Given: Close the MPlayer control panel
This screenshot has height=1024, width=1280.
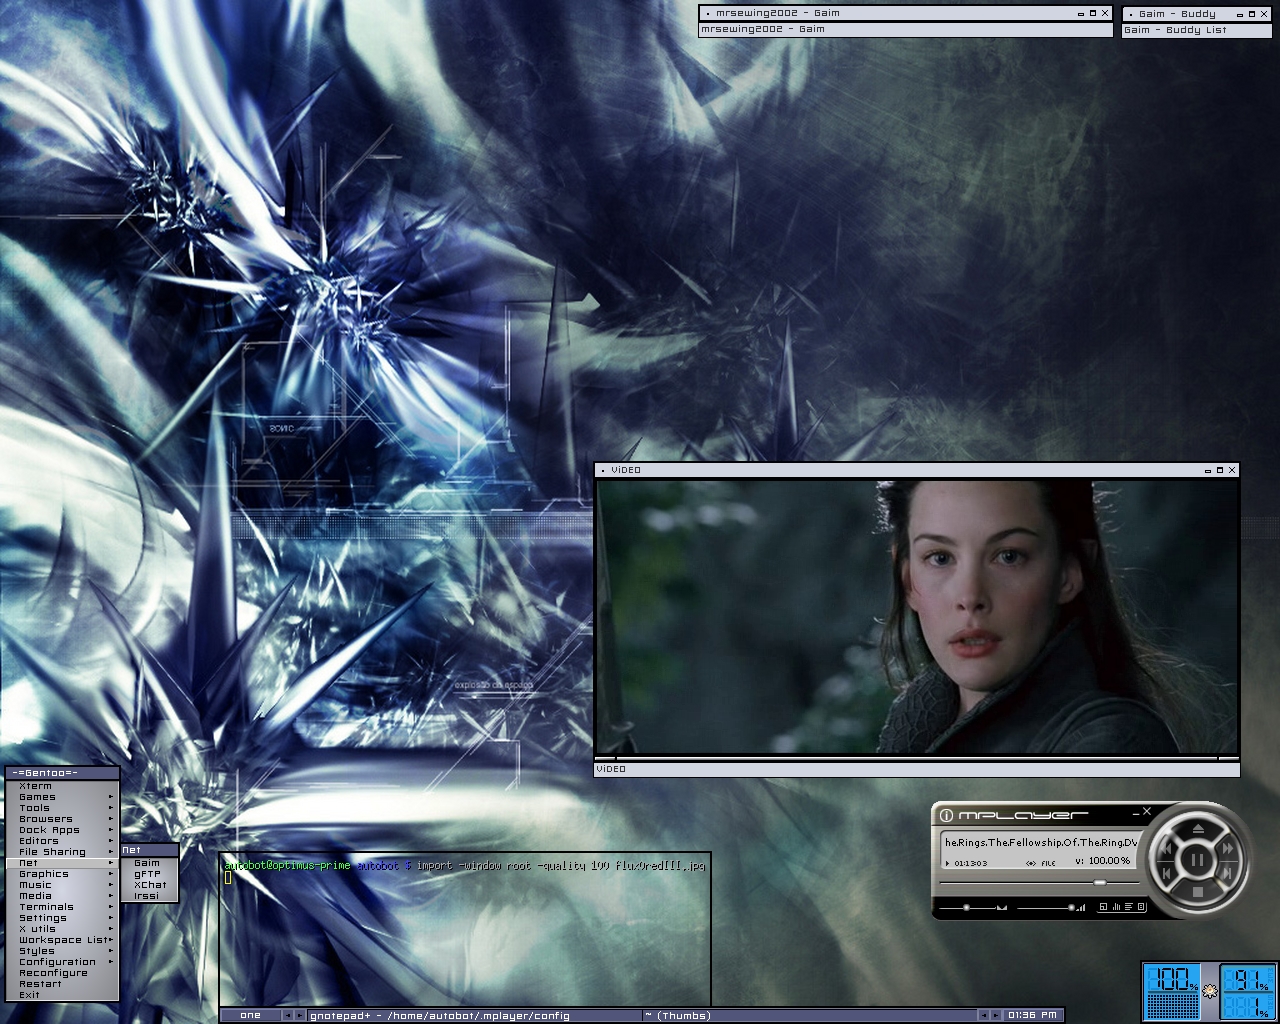Looking at the screenshot, I should coord(1147,811).
